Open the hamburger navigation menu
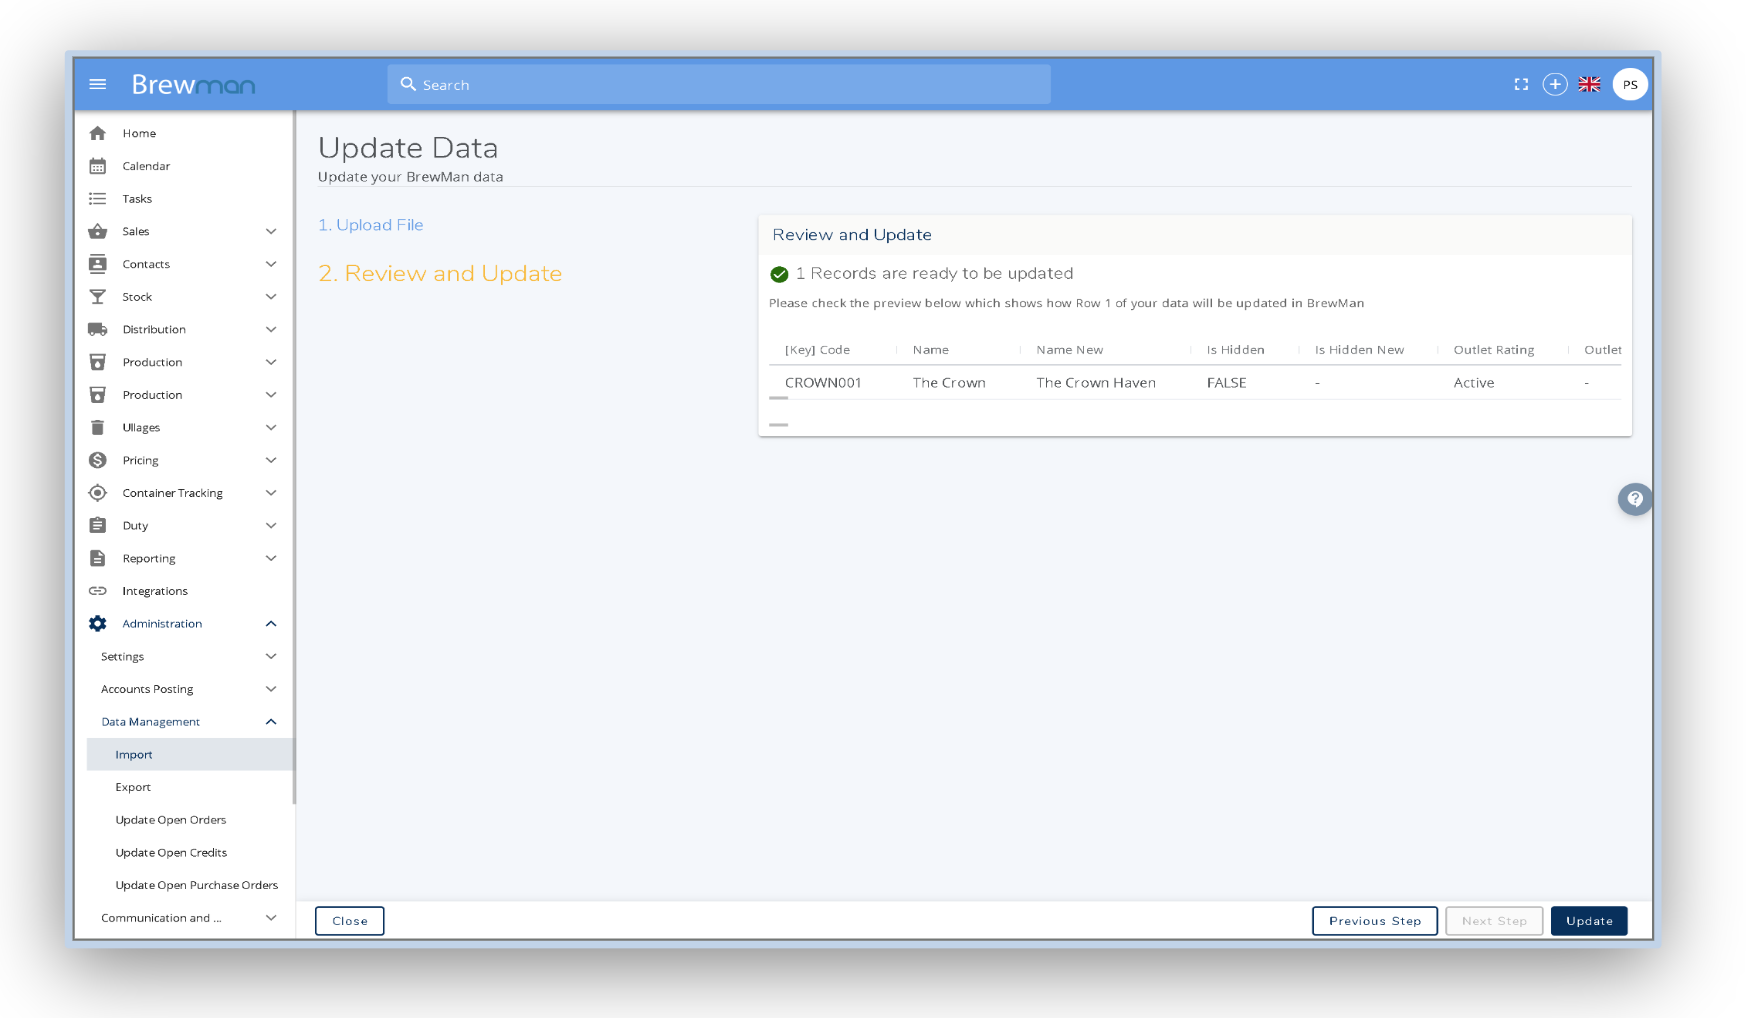1746x1018 pixels. (x=98, y=84)
